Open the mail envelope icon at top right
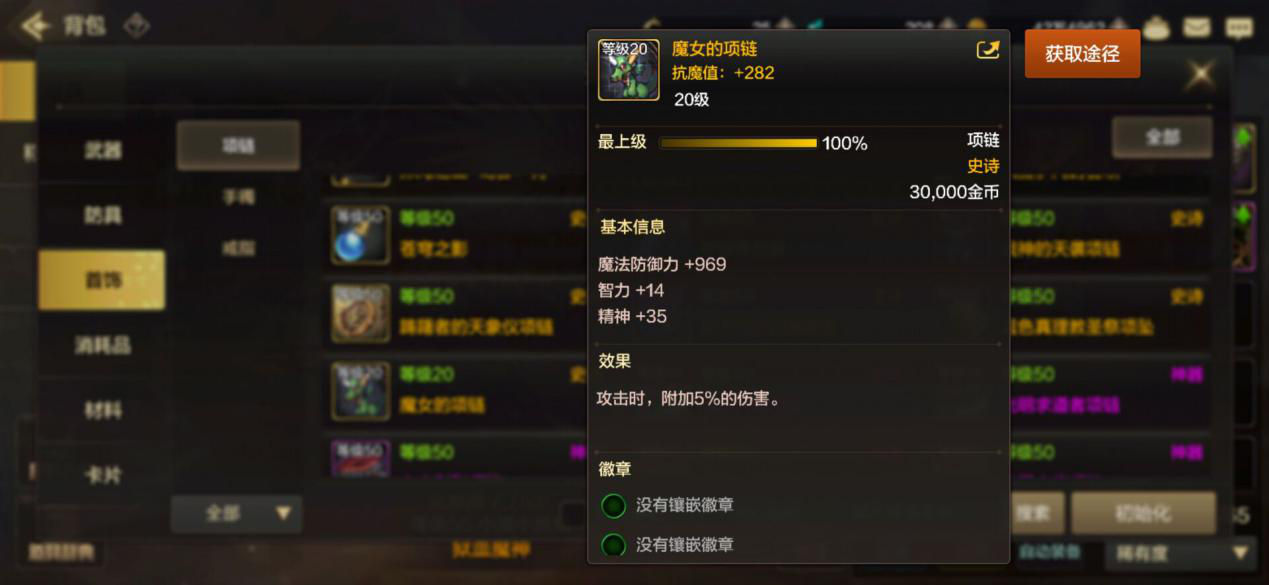The width and height of the screenshot is (1269, 585). pos(1197,27)
